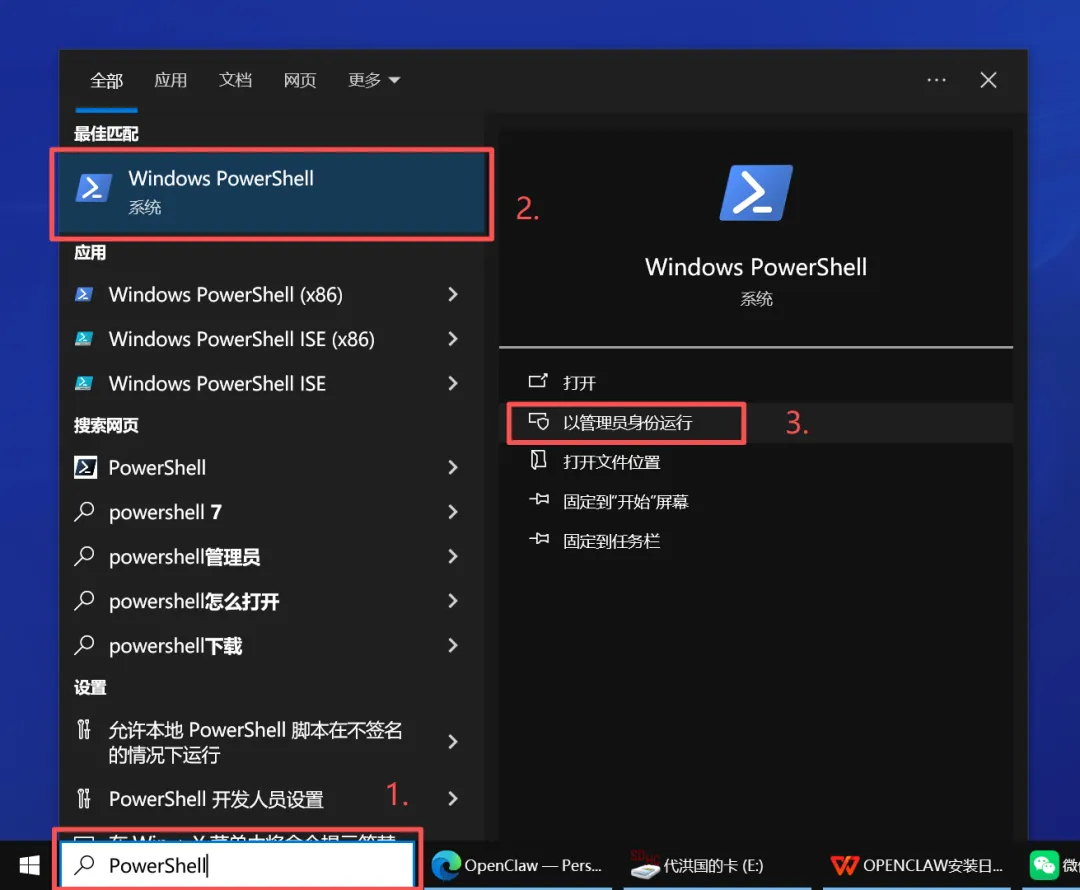
Task: Open the WPS OPENCLAW安装日 taskbar document
Action: point(917,865)
